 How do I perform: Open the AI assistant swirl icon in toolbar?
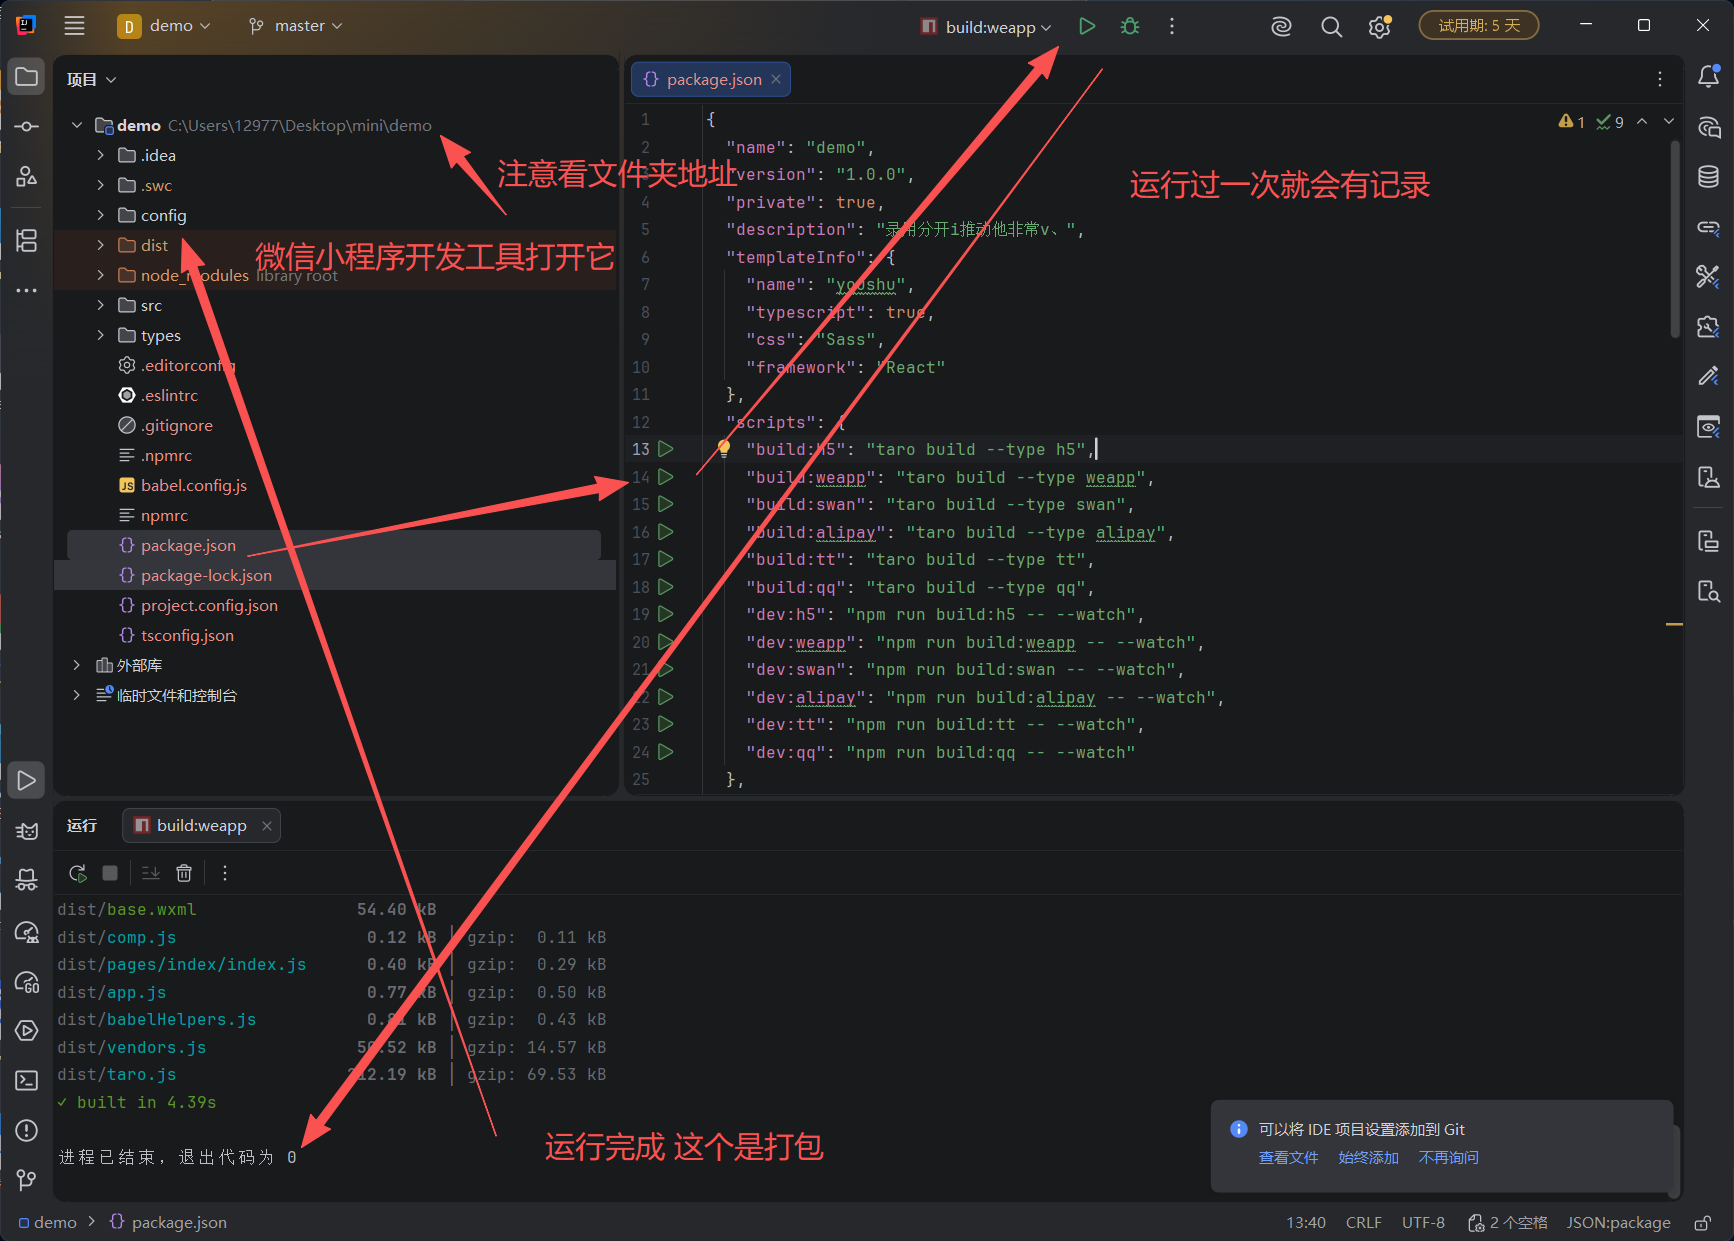click(1281, 27)
